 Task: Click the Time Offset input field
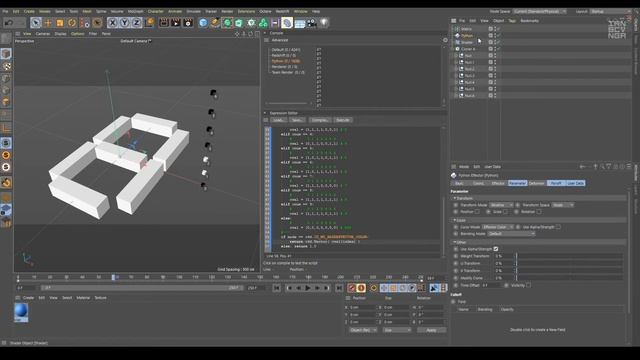point(492,285)
